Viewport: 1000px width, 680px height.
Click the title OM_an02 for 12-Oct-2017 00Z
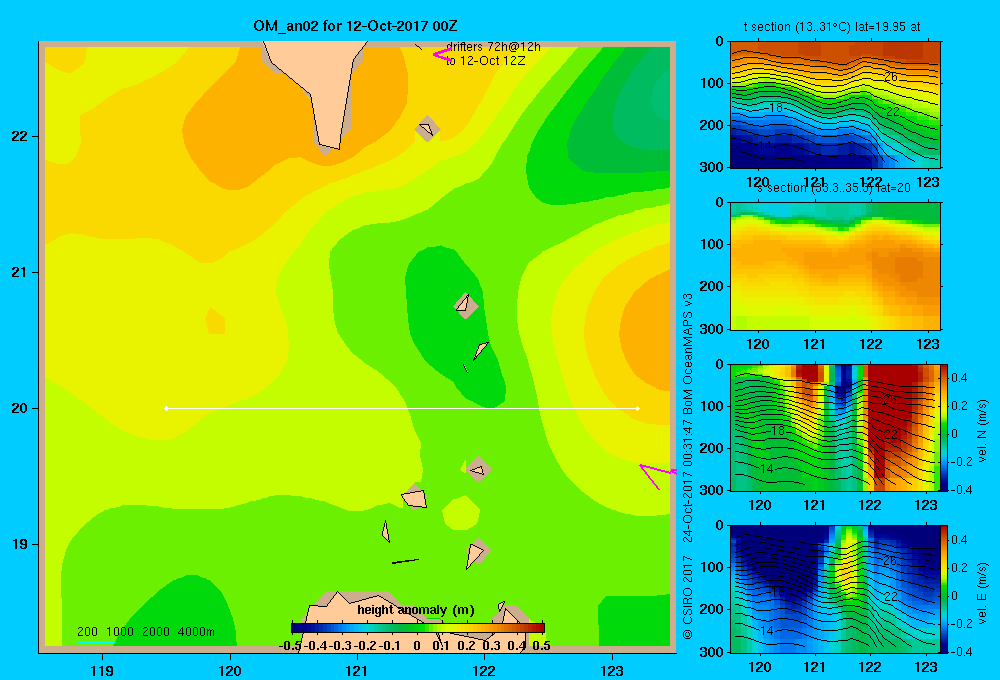[355, 26]
